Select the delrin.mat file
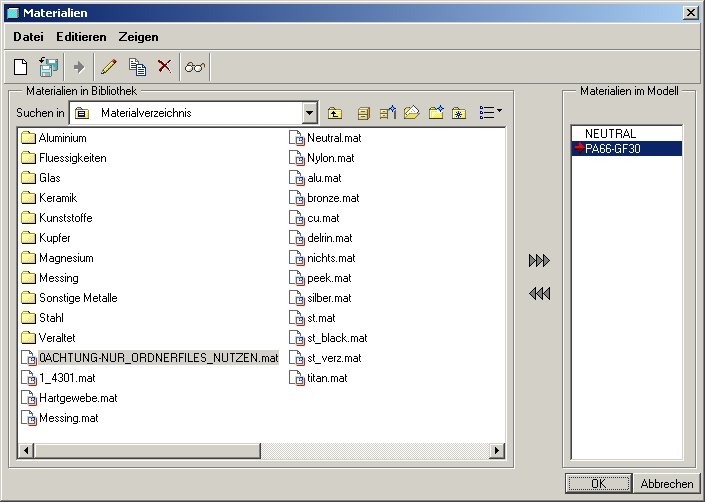The width and height of the screenshot is (705, 502). (321, 238)
